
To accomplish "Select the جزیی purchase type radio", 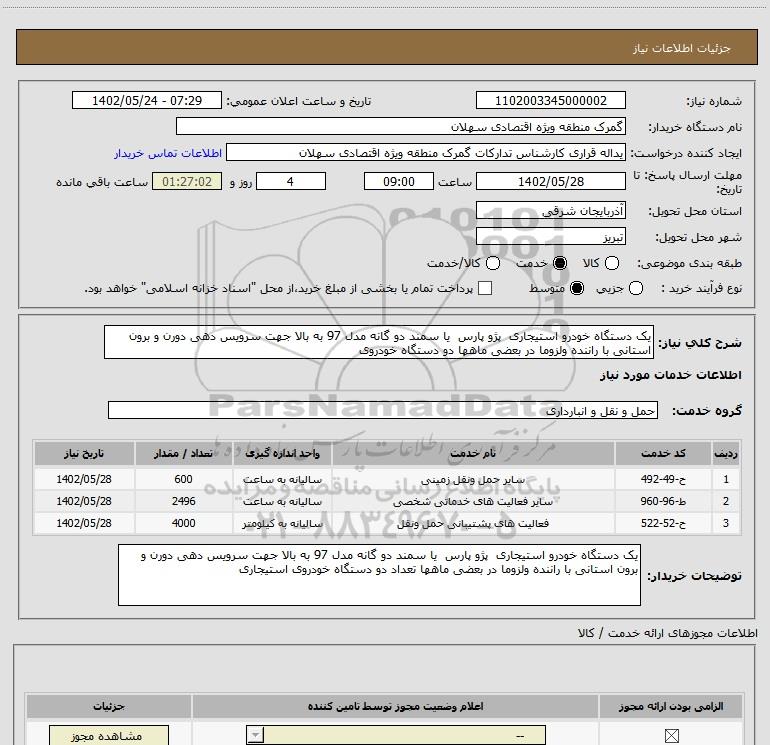I will (x=635, y=288).
